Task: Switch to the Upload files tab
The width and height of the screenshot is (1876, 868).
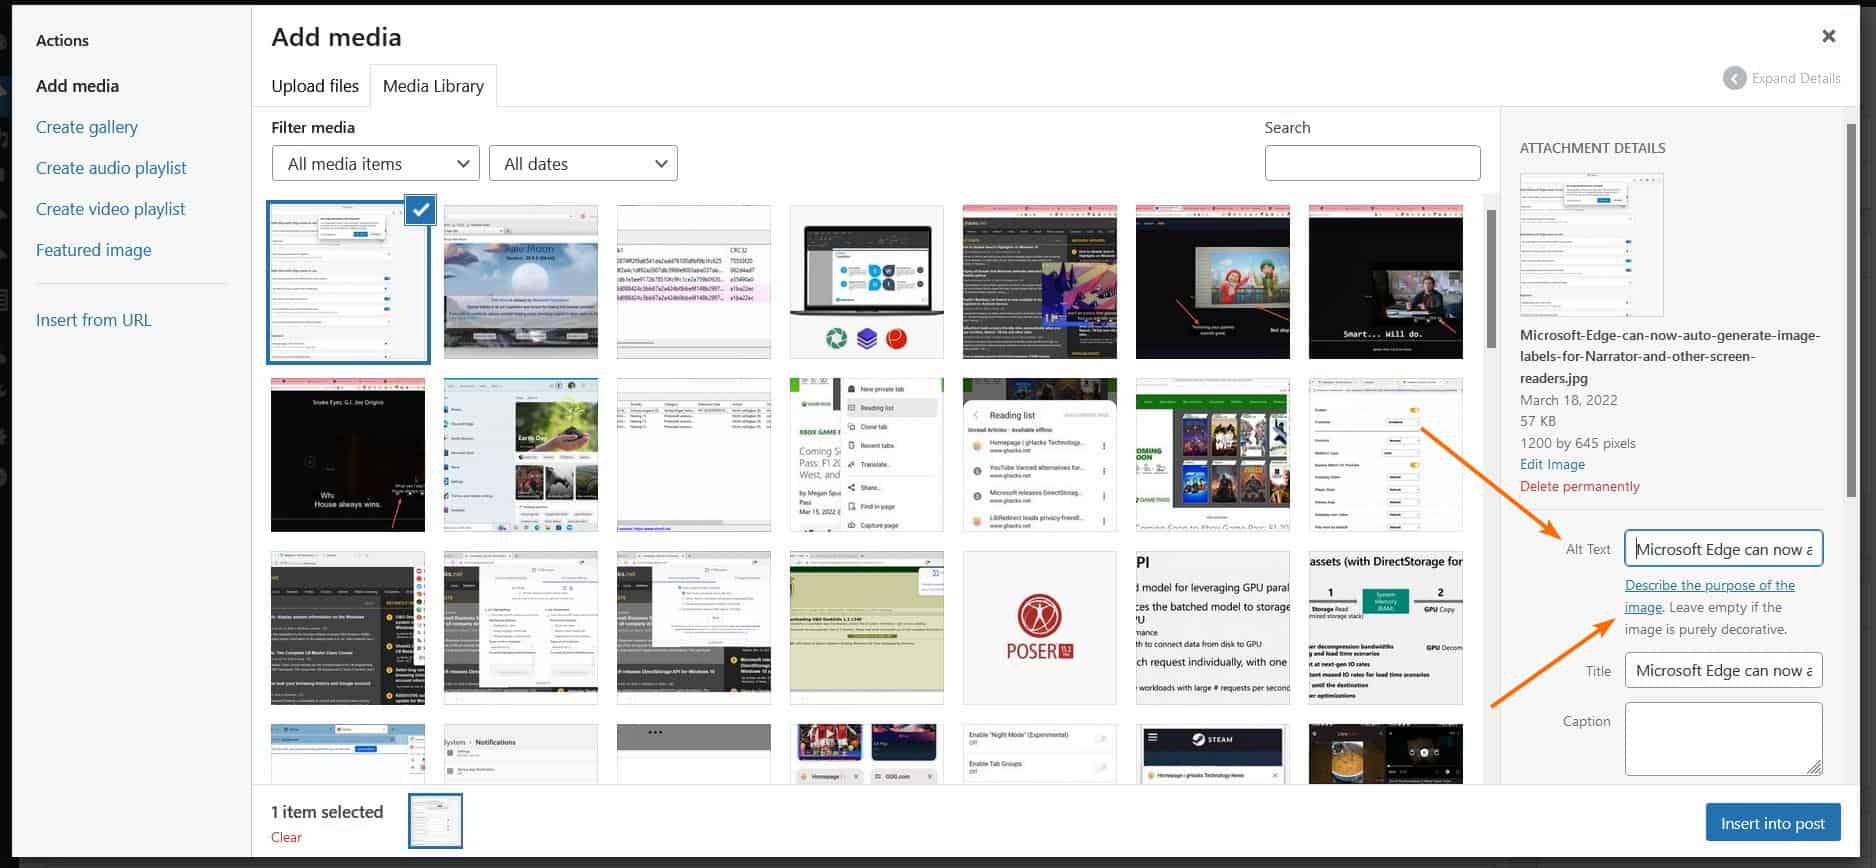Action: pyautogui.click(x=315, y=86)
